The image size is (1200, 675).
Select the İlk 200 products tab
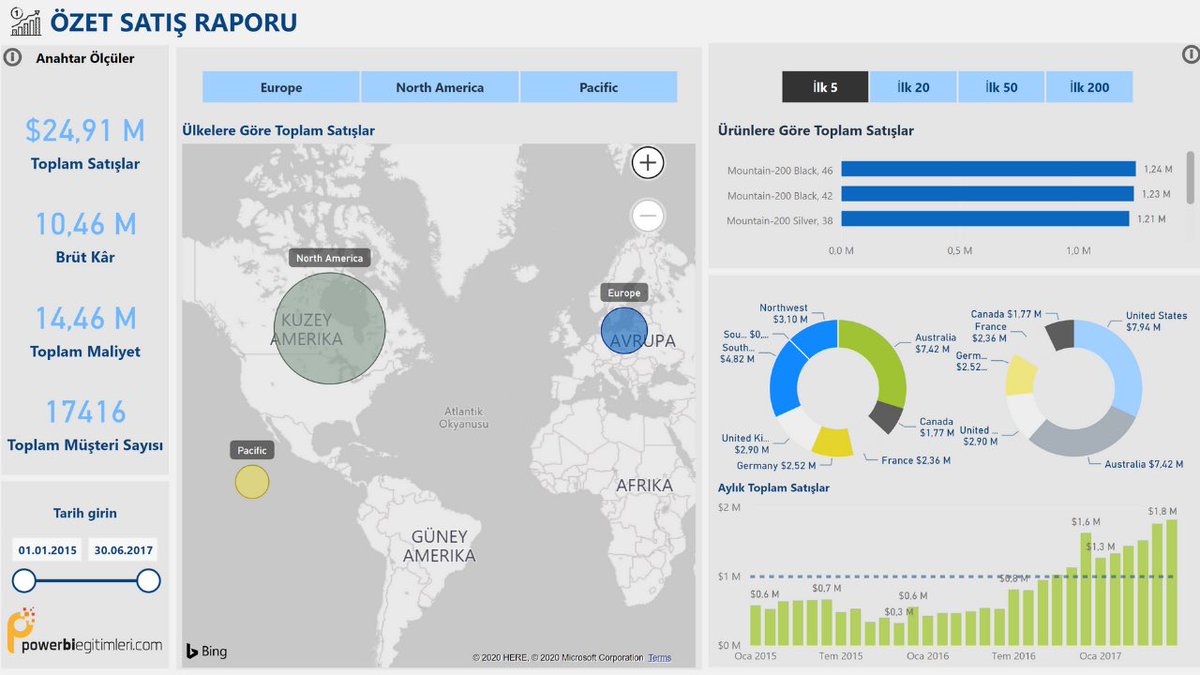1089,87
